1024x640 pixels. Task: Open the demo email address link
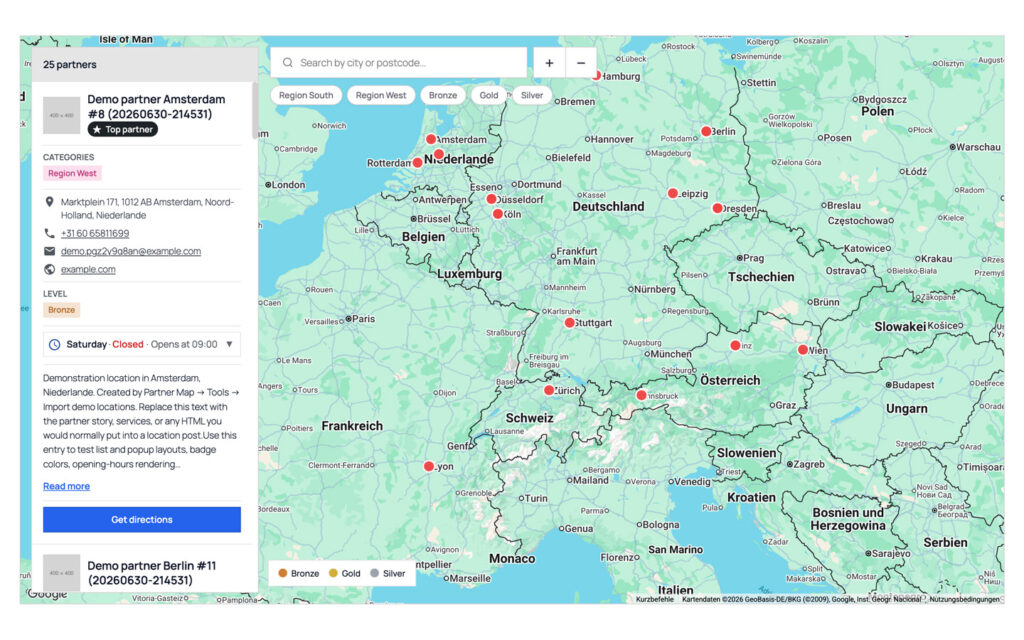(131, 251)
